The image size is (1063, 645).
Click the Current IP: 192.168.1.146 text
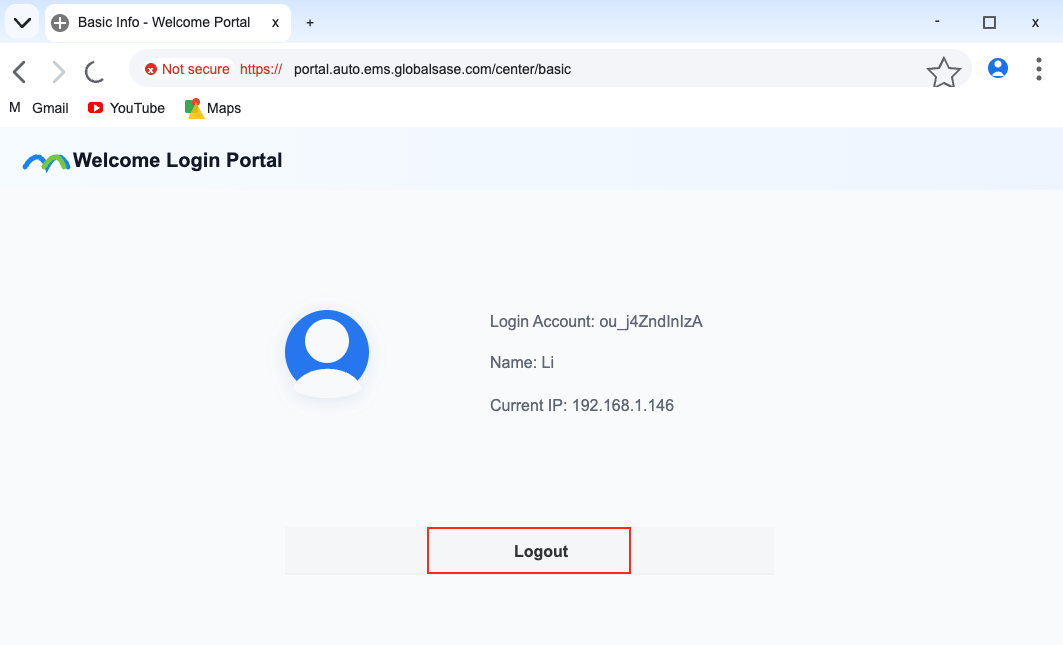582,406
